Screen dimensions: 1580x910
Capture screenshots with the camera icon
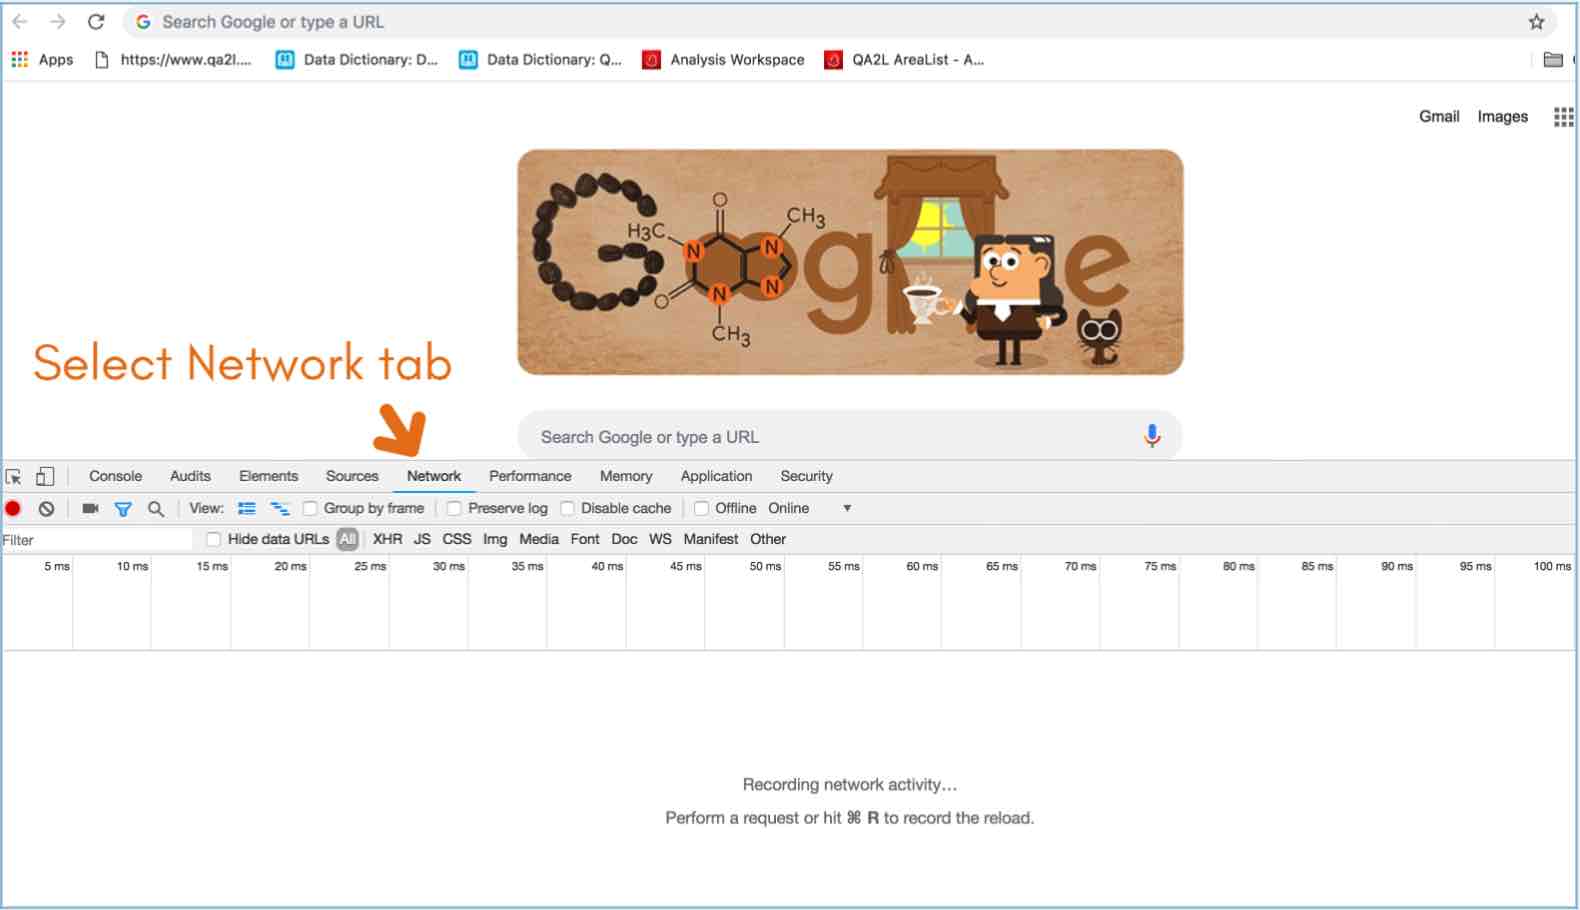coord(90,509)
